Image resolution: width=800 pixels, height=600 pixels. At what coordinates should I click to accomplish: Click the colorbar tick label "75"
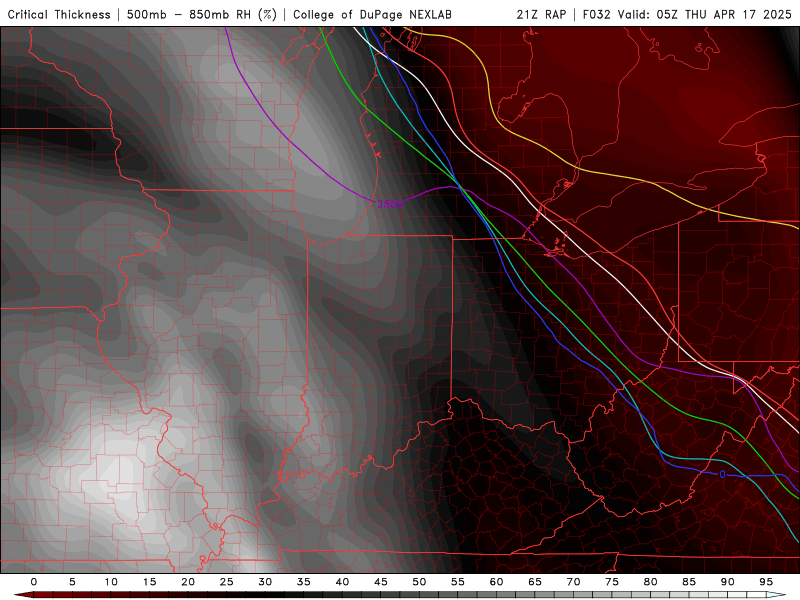612,582
